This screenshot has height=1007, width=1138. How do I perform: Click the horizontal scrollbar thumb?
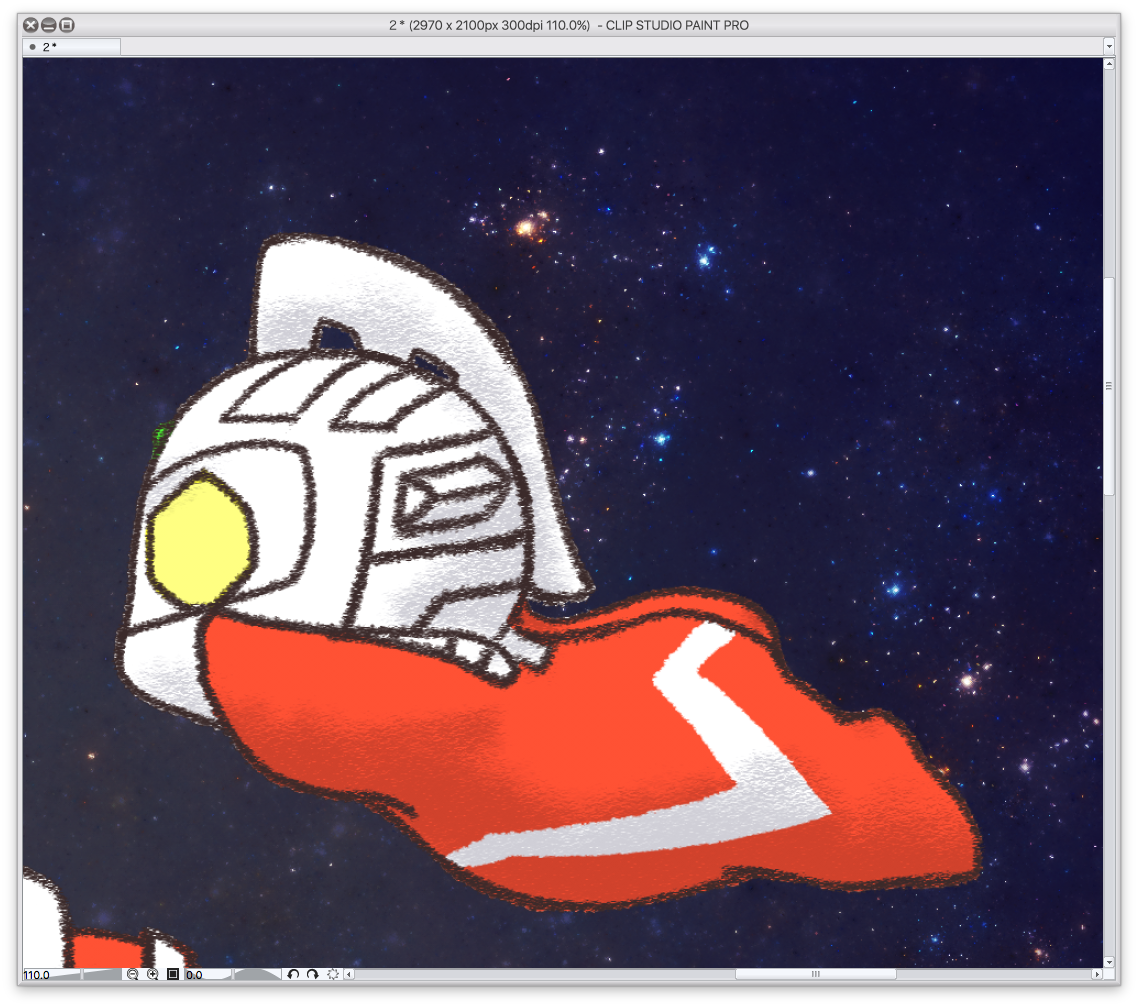pos(816,974)
